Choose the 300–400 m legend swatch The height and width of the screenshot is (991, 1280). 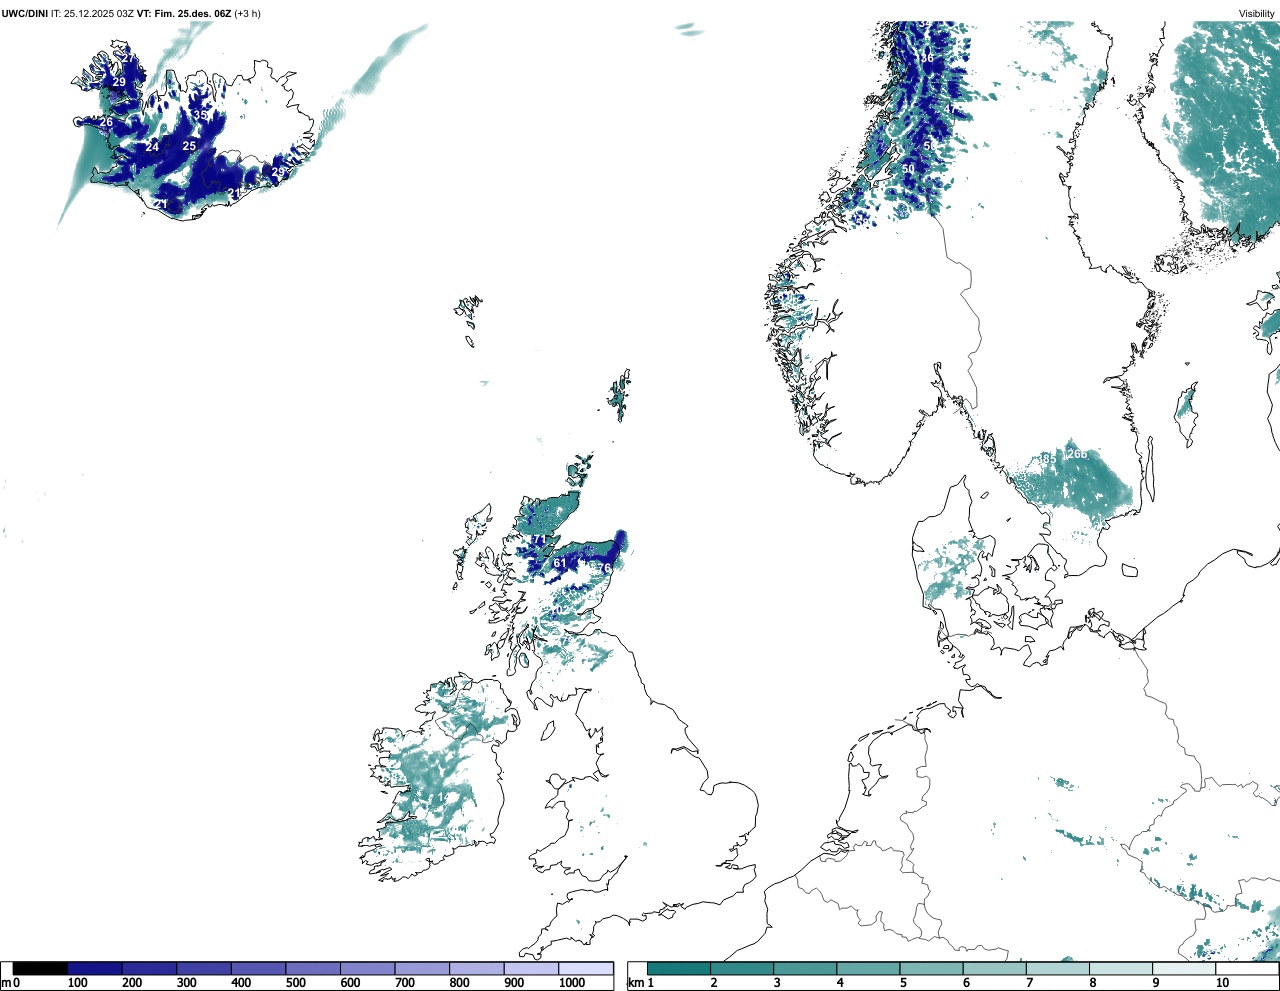(x=204, y=969)
